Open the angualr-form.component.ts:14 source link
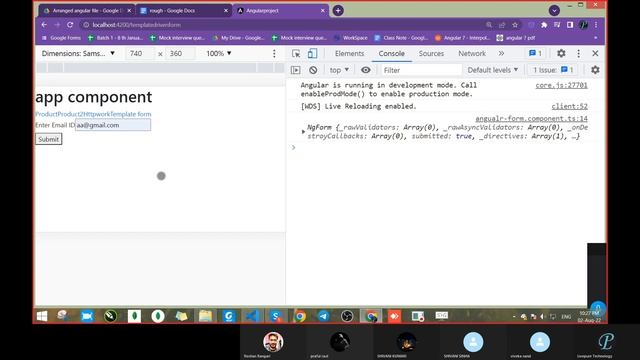The height and width of the screenshot is (360, 640). (531, 119)
